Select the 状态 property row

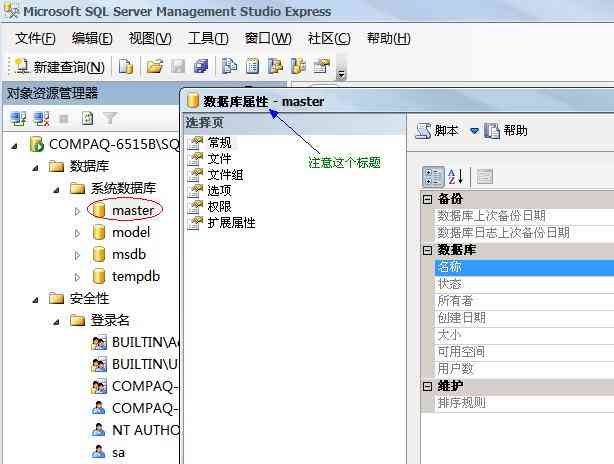(x=524, y=284)
